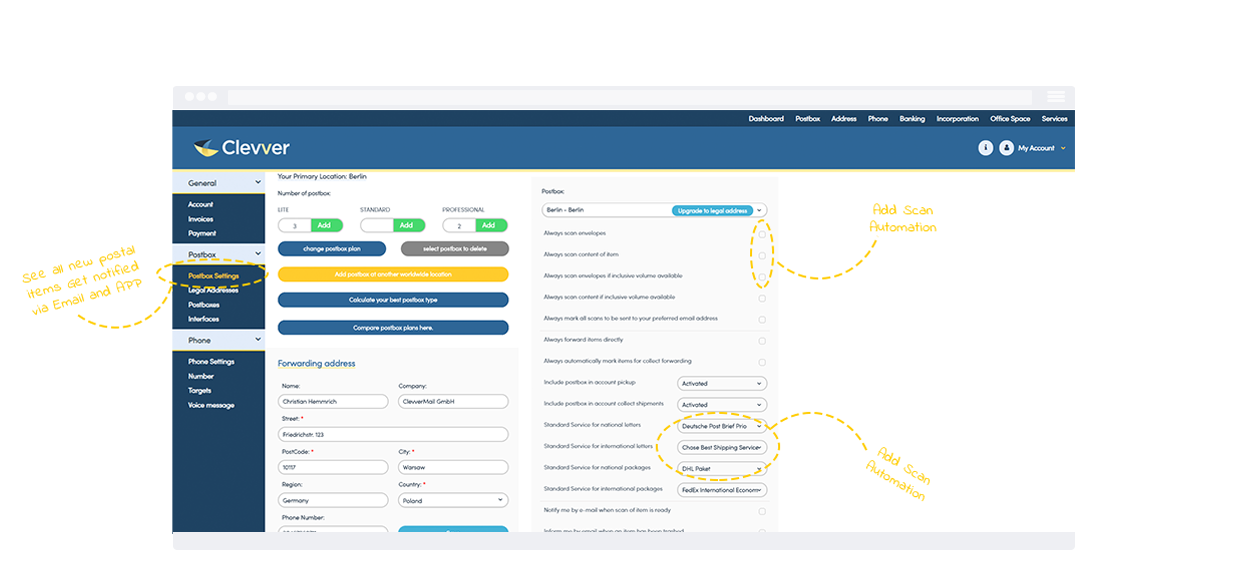Viewport: 1247px width, 576px height.
Task: Open Targets in the sidebar
Action: coord(200,391)
